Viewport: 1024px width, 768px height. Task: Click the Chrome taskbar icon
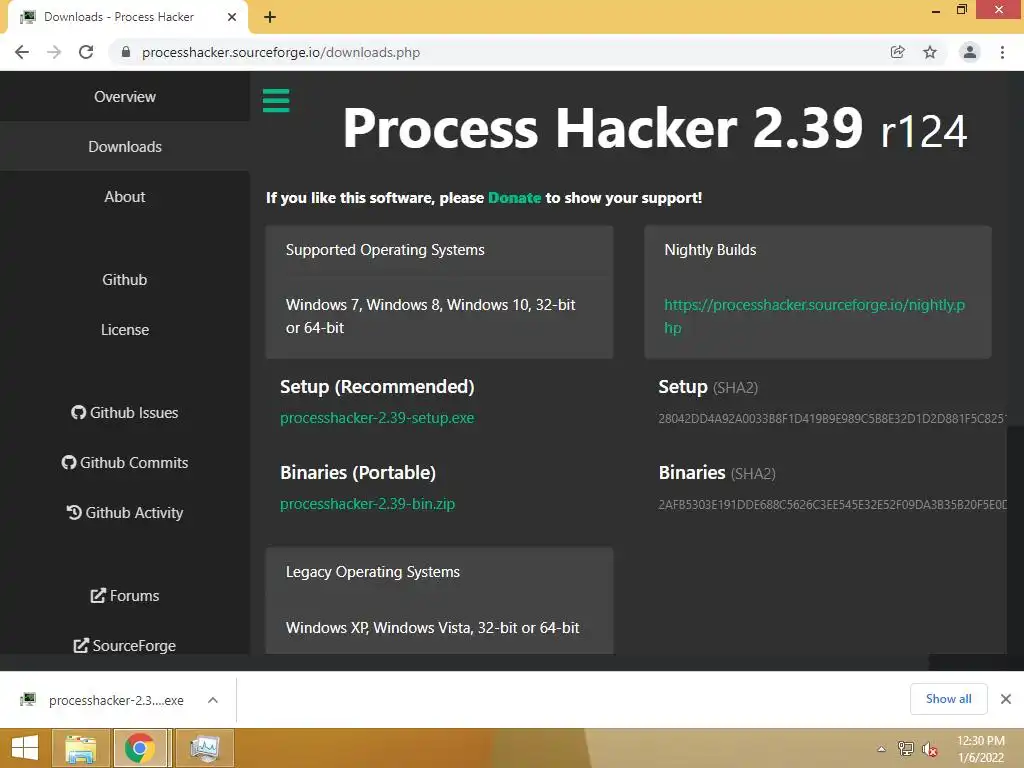pos(140,748)
